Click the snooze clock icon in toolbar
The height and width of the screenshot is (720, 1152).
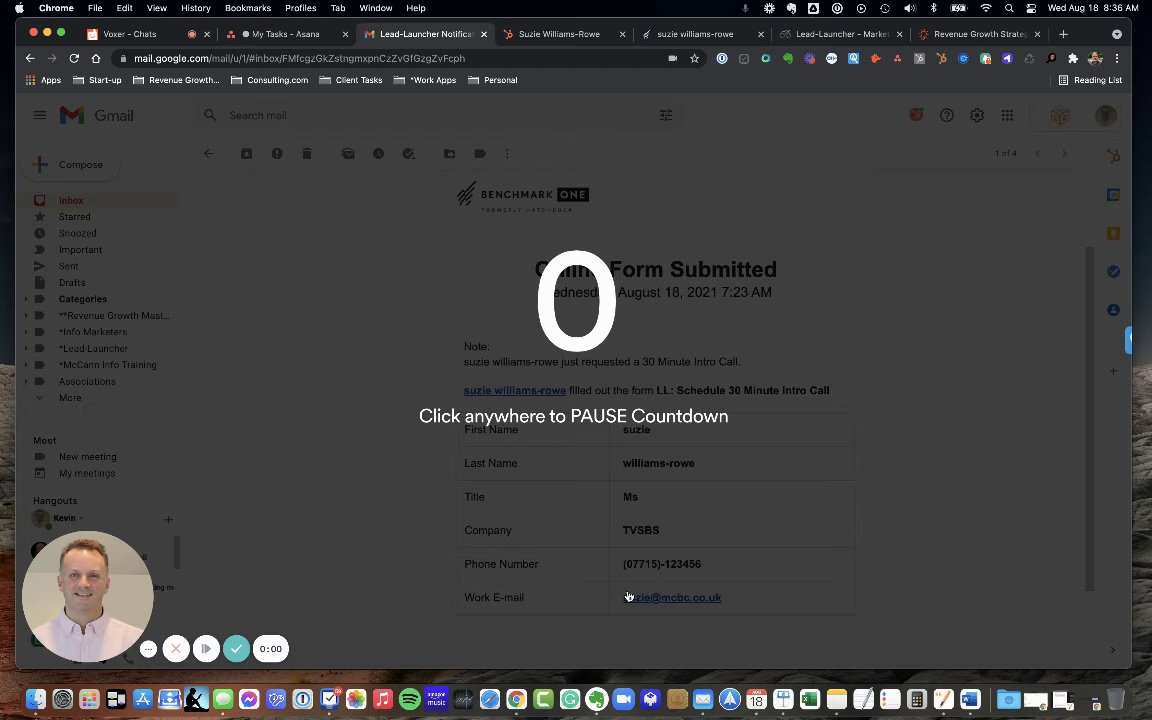point(378,154)
